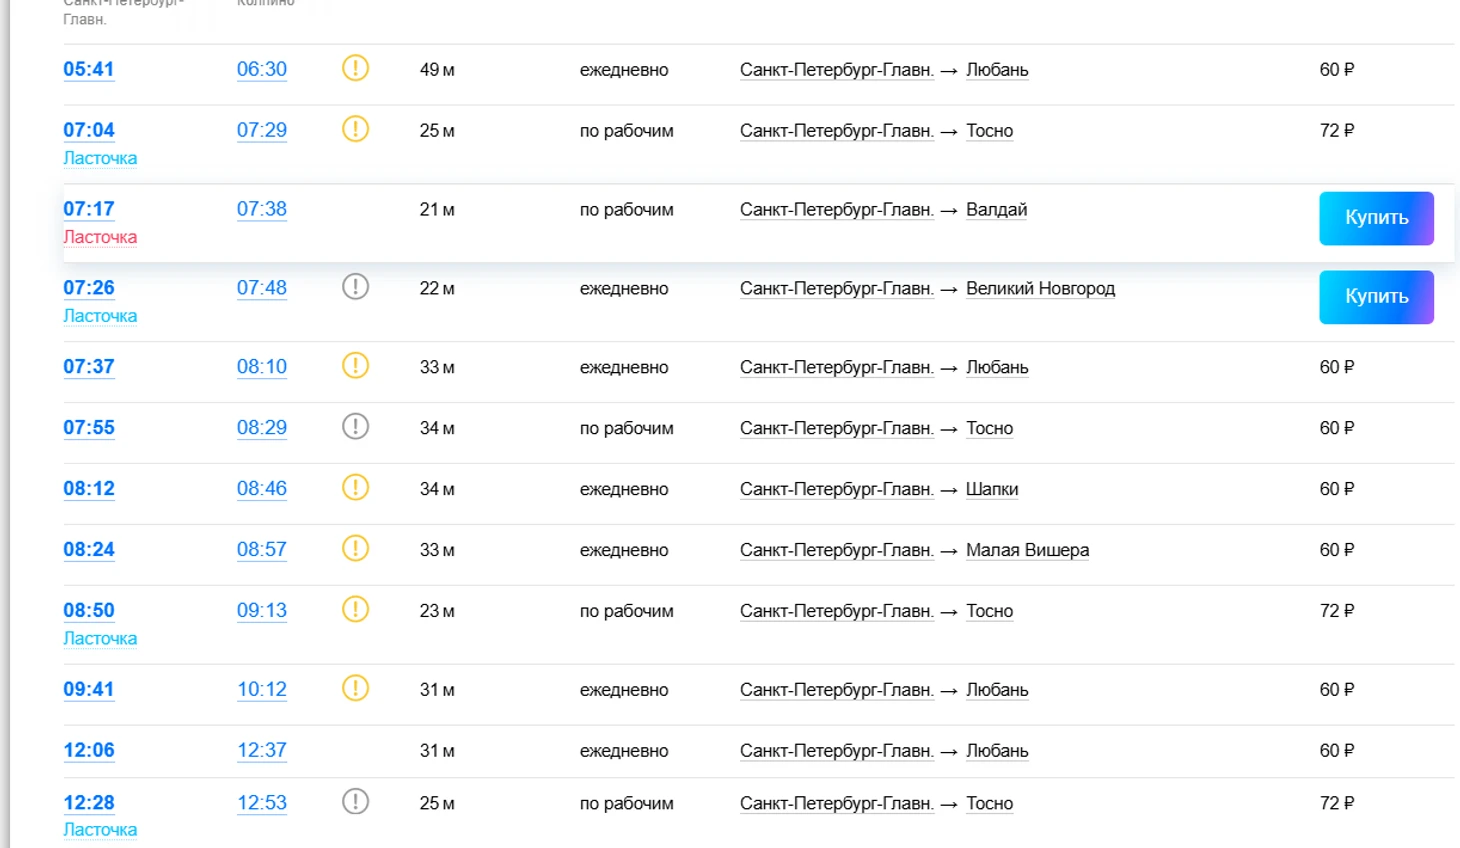
Task: Click the yellow warning icon for 08:50 train
Action: [x=355, y=609]
